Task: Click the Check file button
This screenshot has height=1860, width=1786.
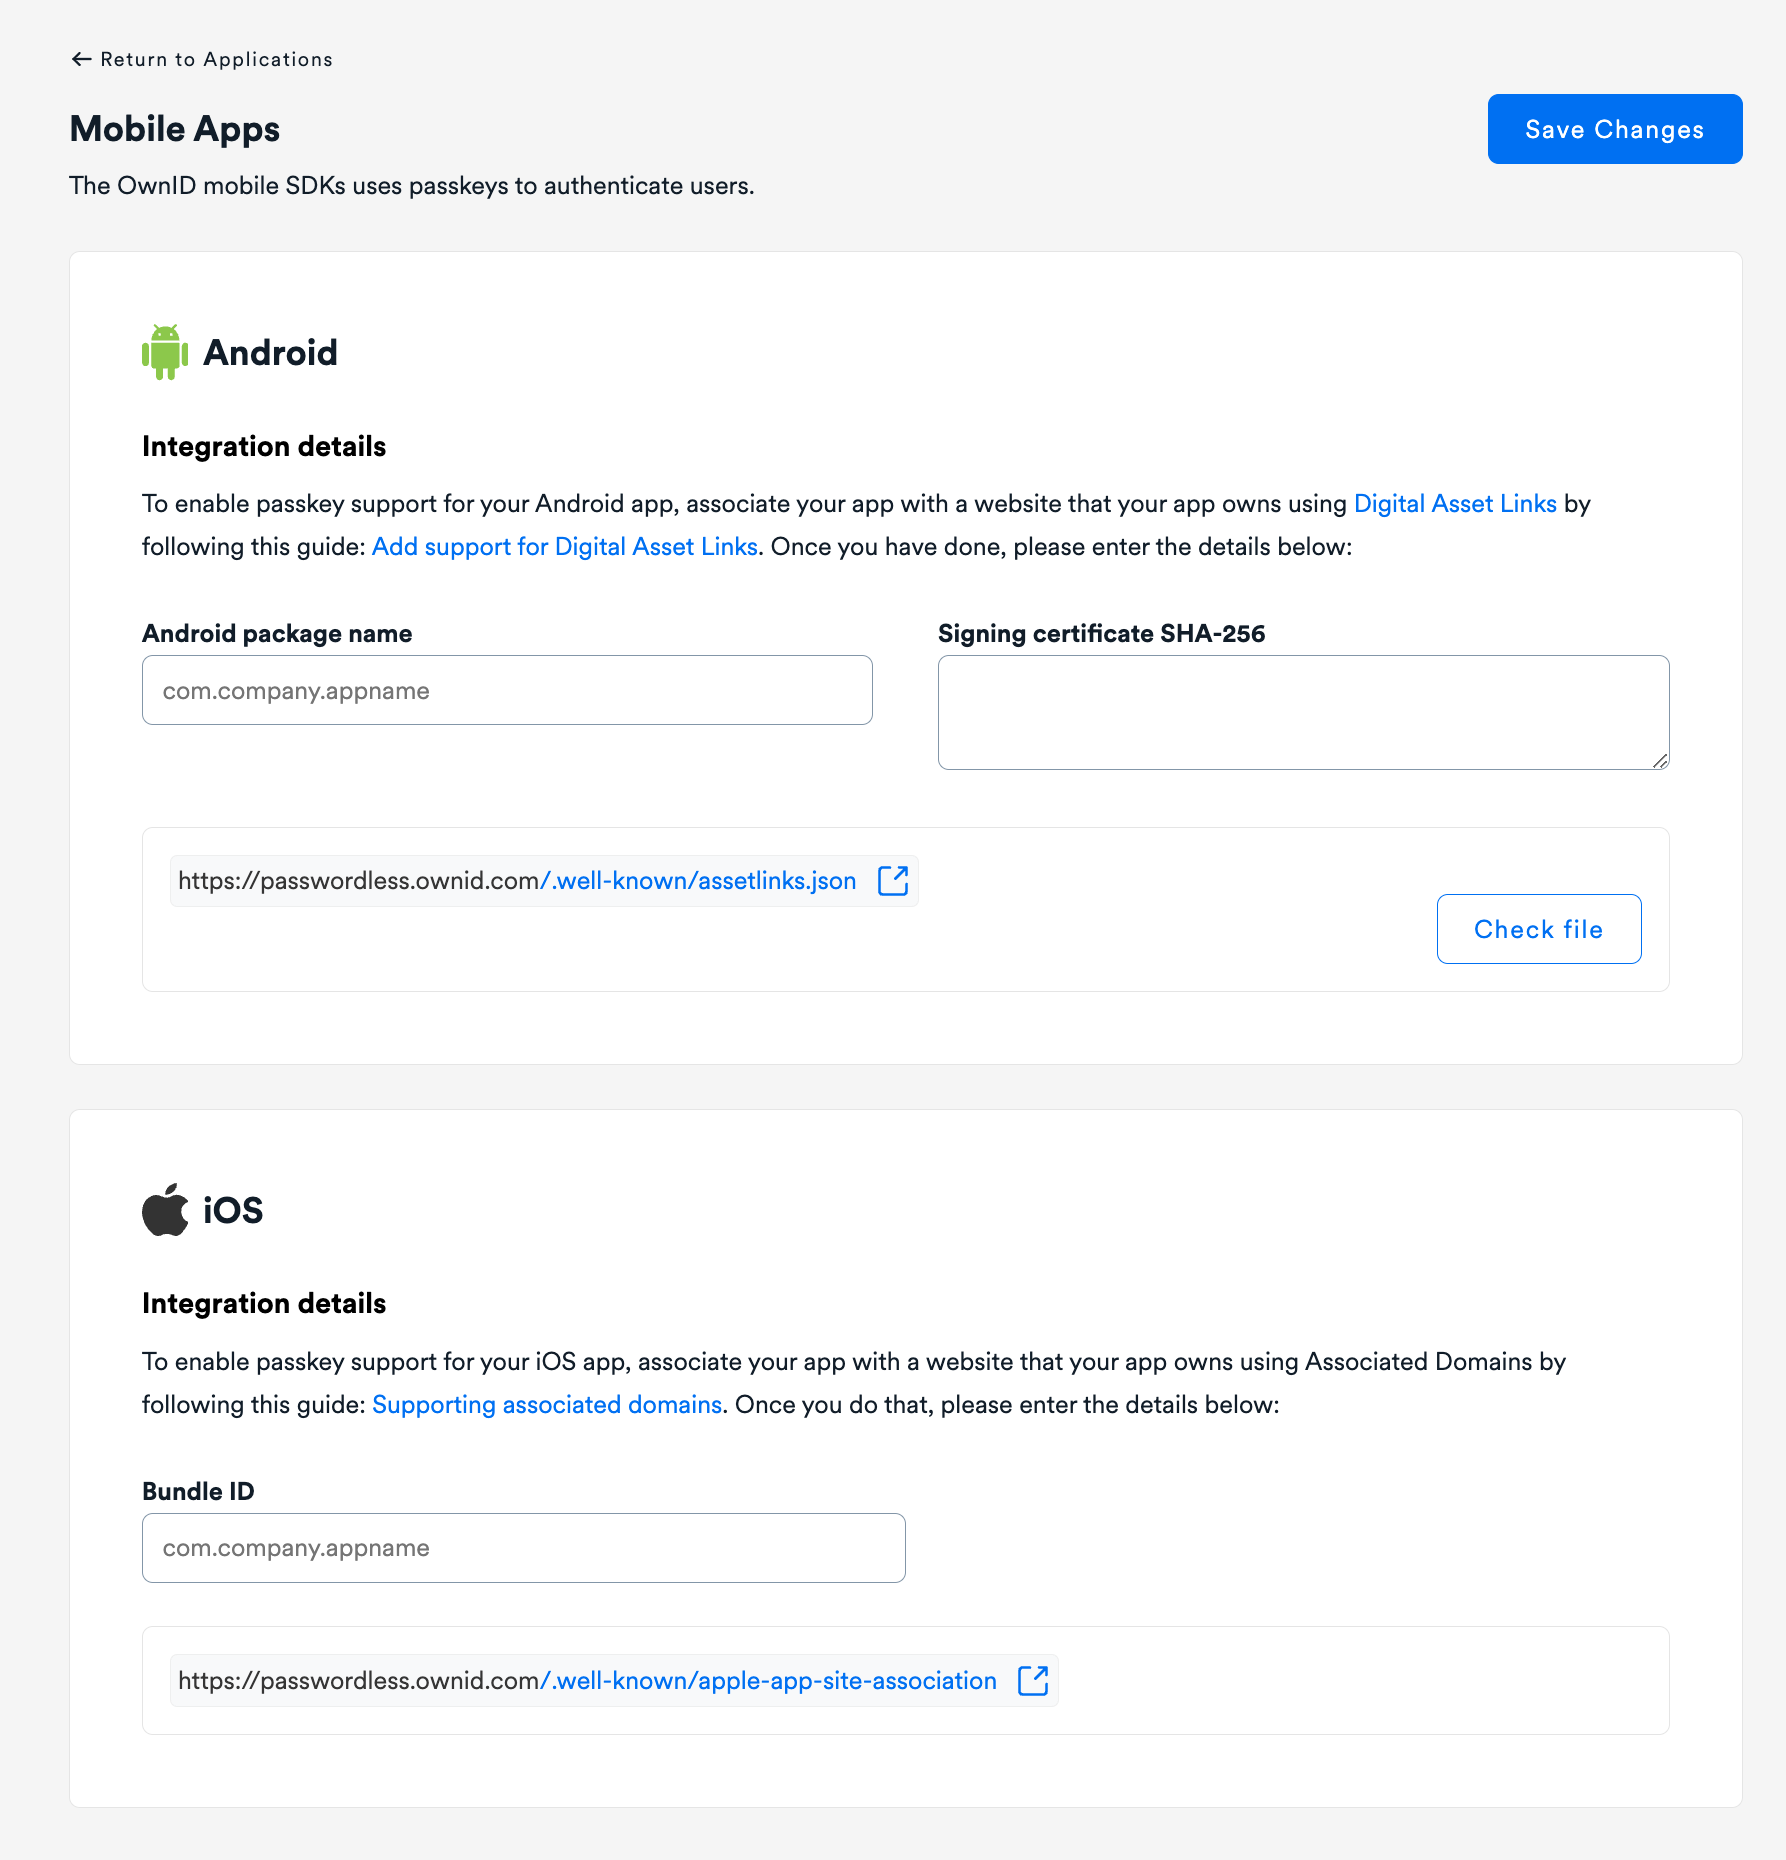Action: click(x=1538, y=929)
